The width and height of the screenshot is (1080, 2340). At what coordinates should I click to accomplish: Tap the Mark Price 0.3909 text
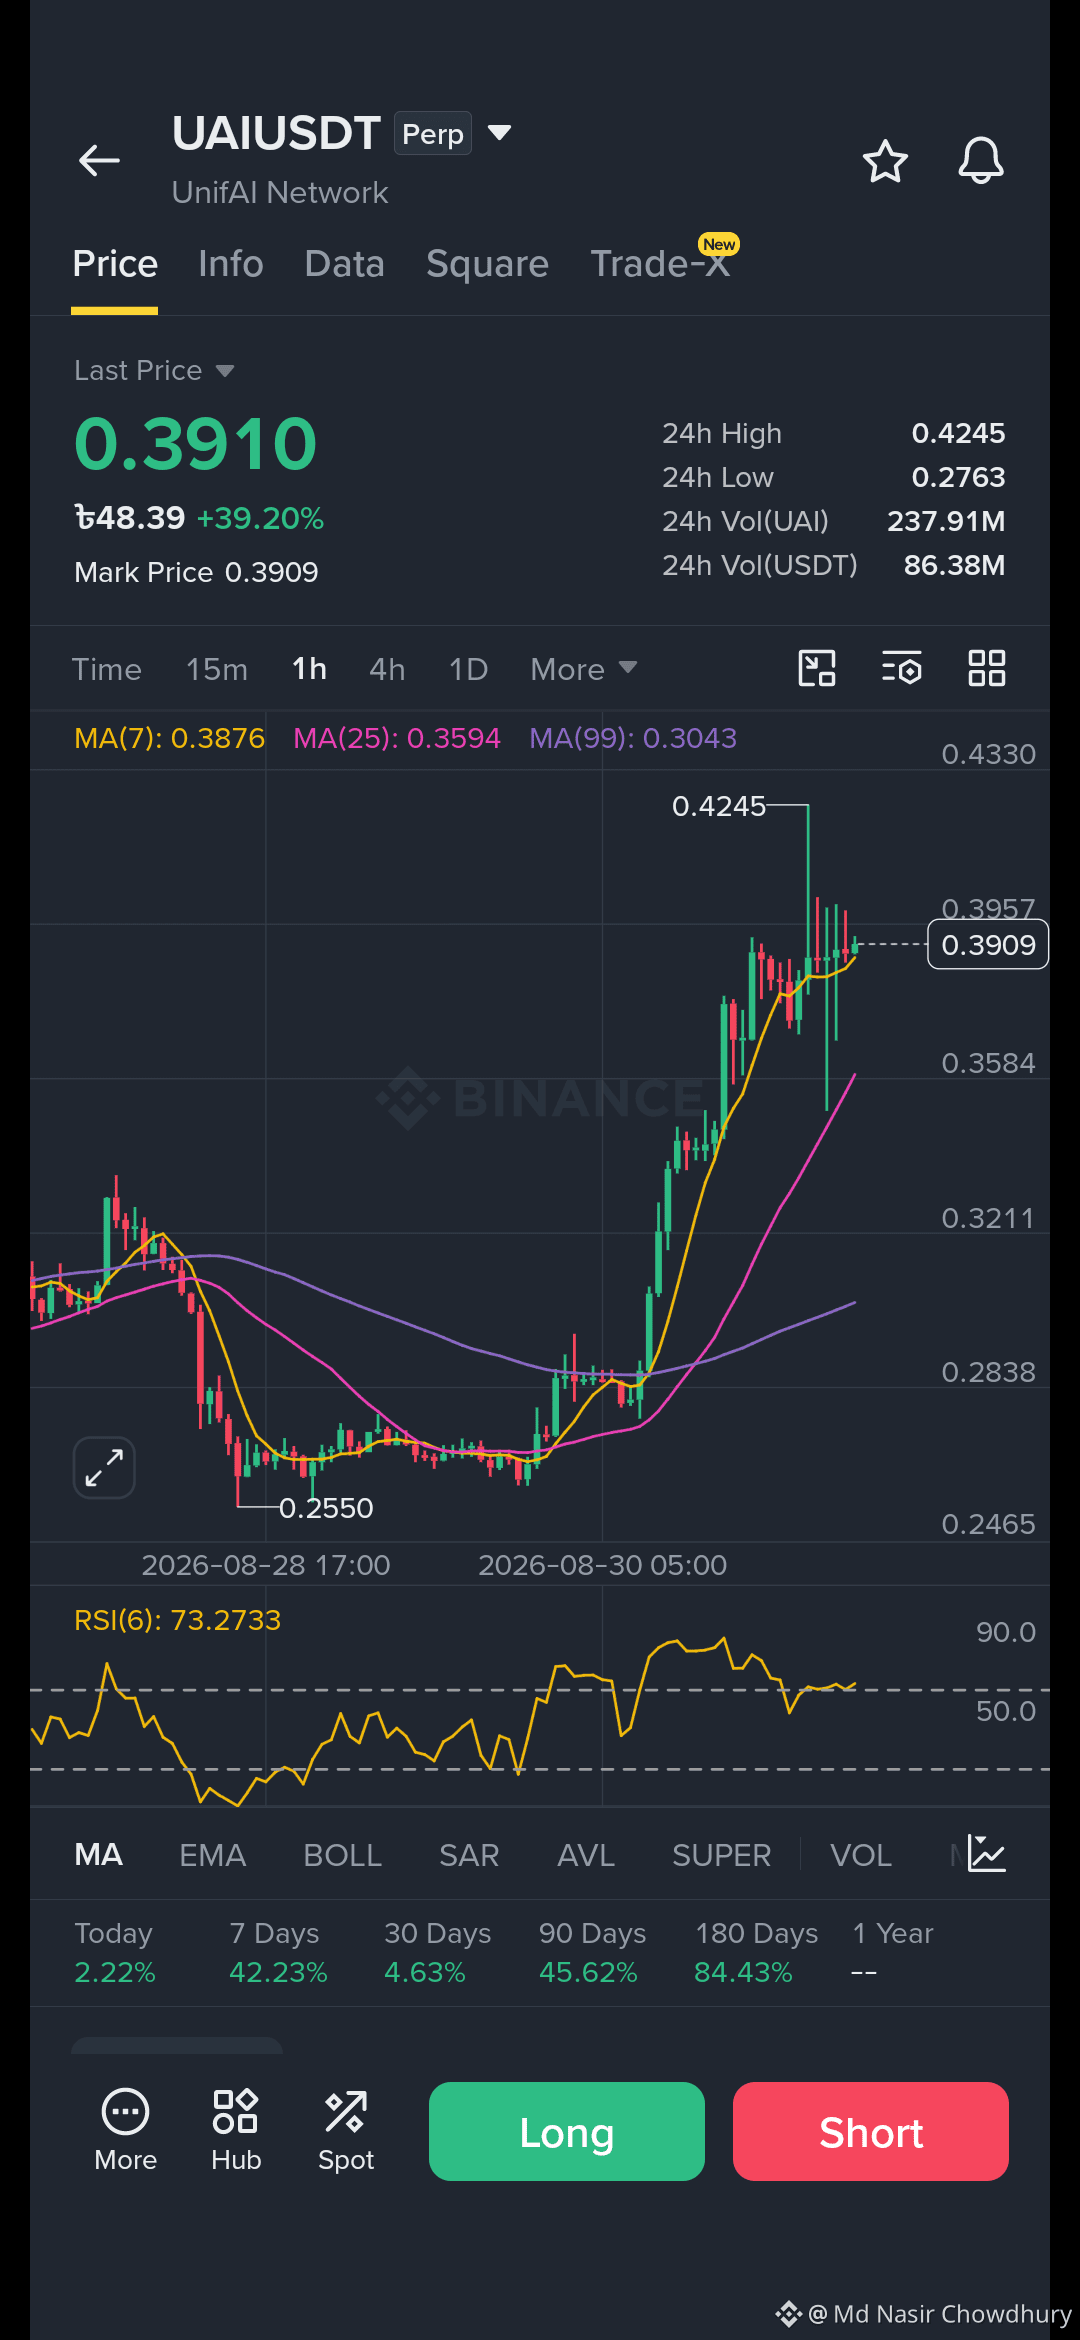tap(196, 572)
